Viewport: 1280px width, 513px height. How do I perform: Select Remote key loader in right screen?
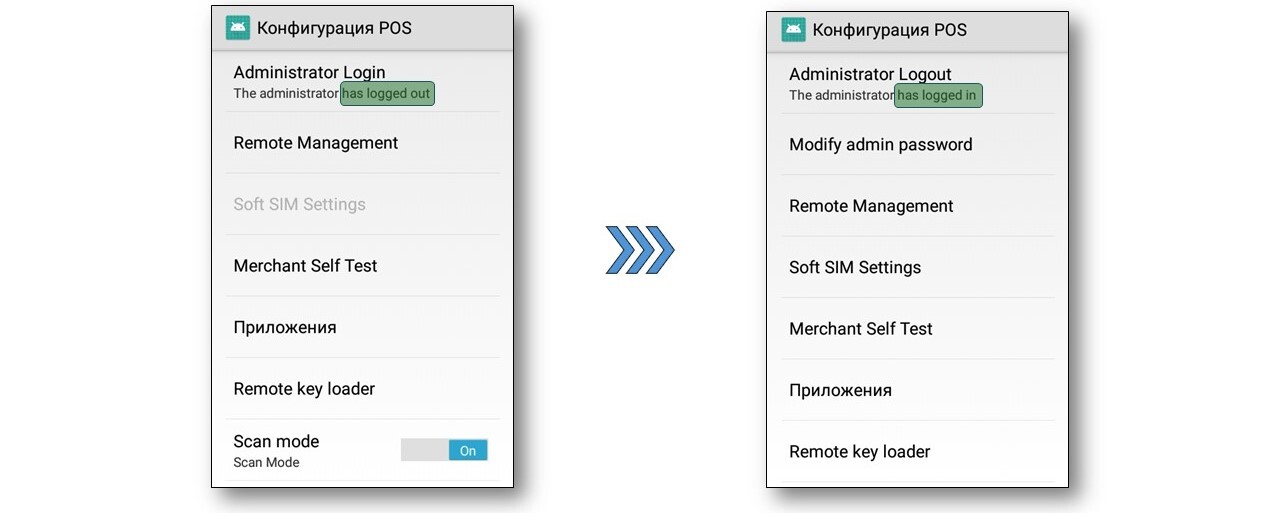point(917,452)
